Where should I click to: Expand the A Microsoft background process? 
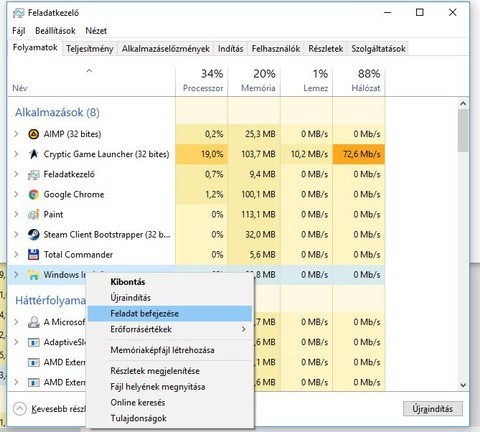pos(16,322)
